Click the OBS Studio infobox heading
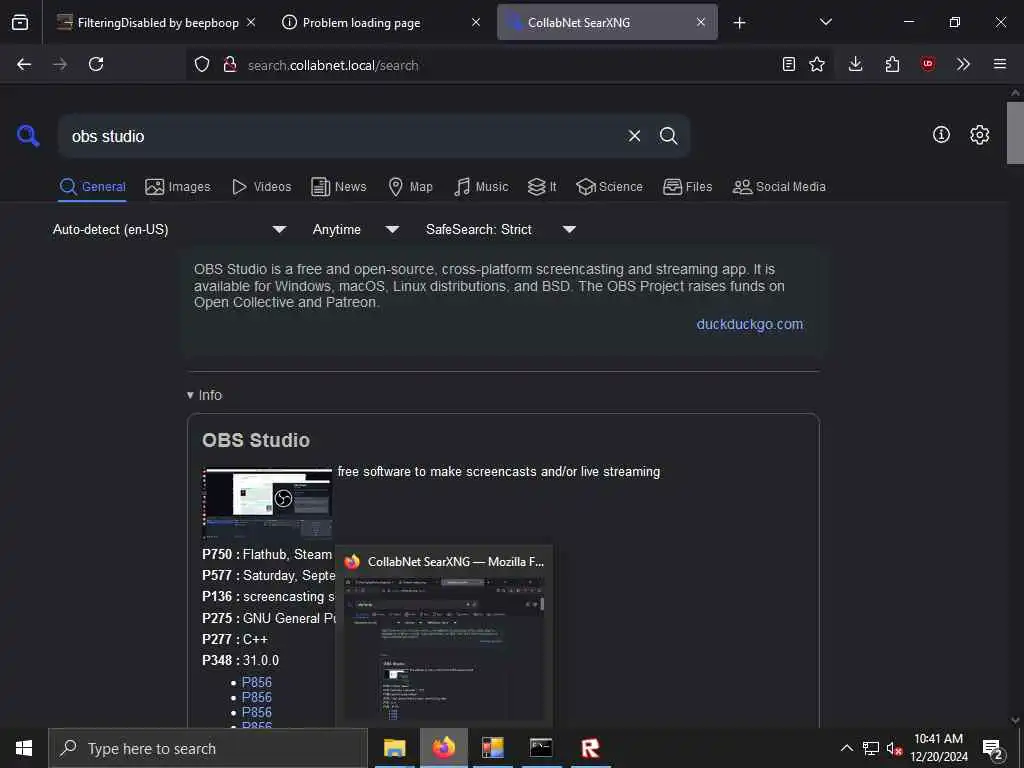This screenshot has width=1024, height=768. pyautogui.click(x=256, y=440)
